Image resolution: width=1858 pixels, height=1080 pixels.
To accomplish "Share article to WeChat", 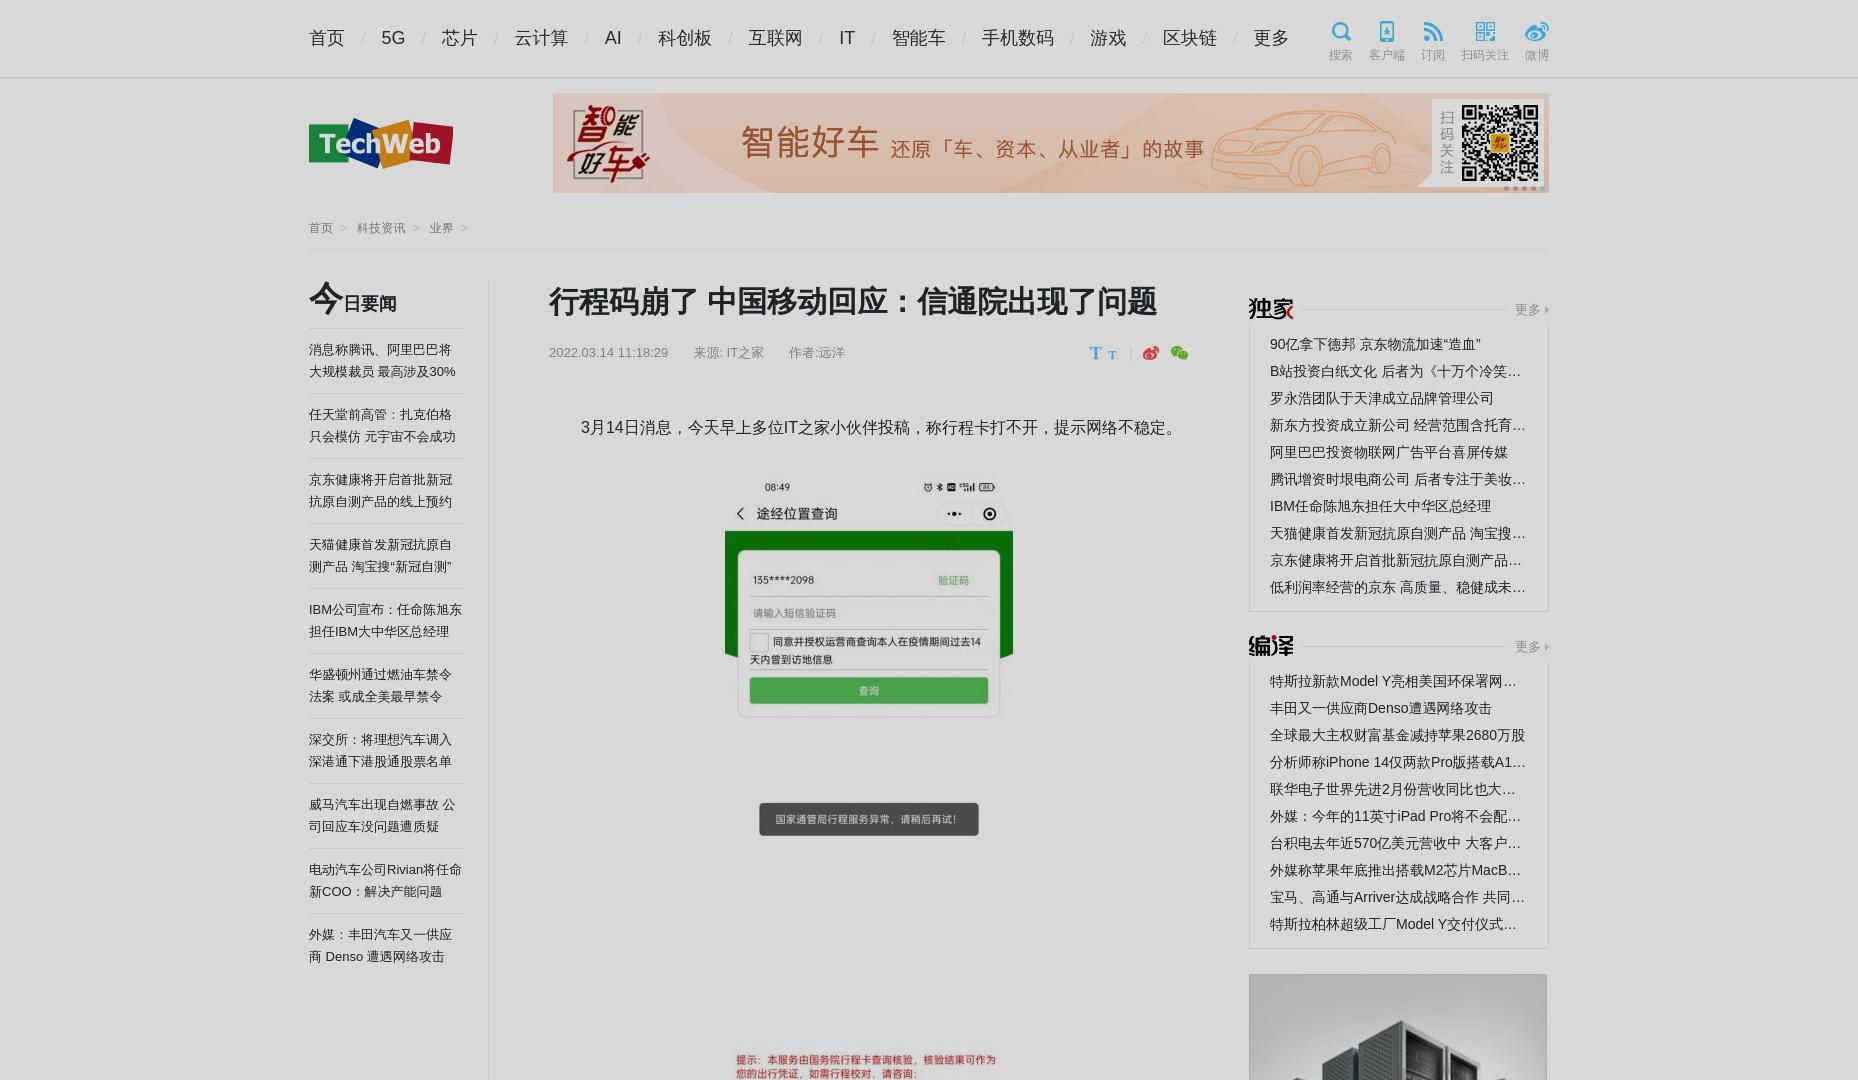I will [1179, 353].
